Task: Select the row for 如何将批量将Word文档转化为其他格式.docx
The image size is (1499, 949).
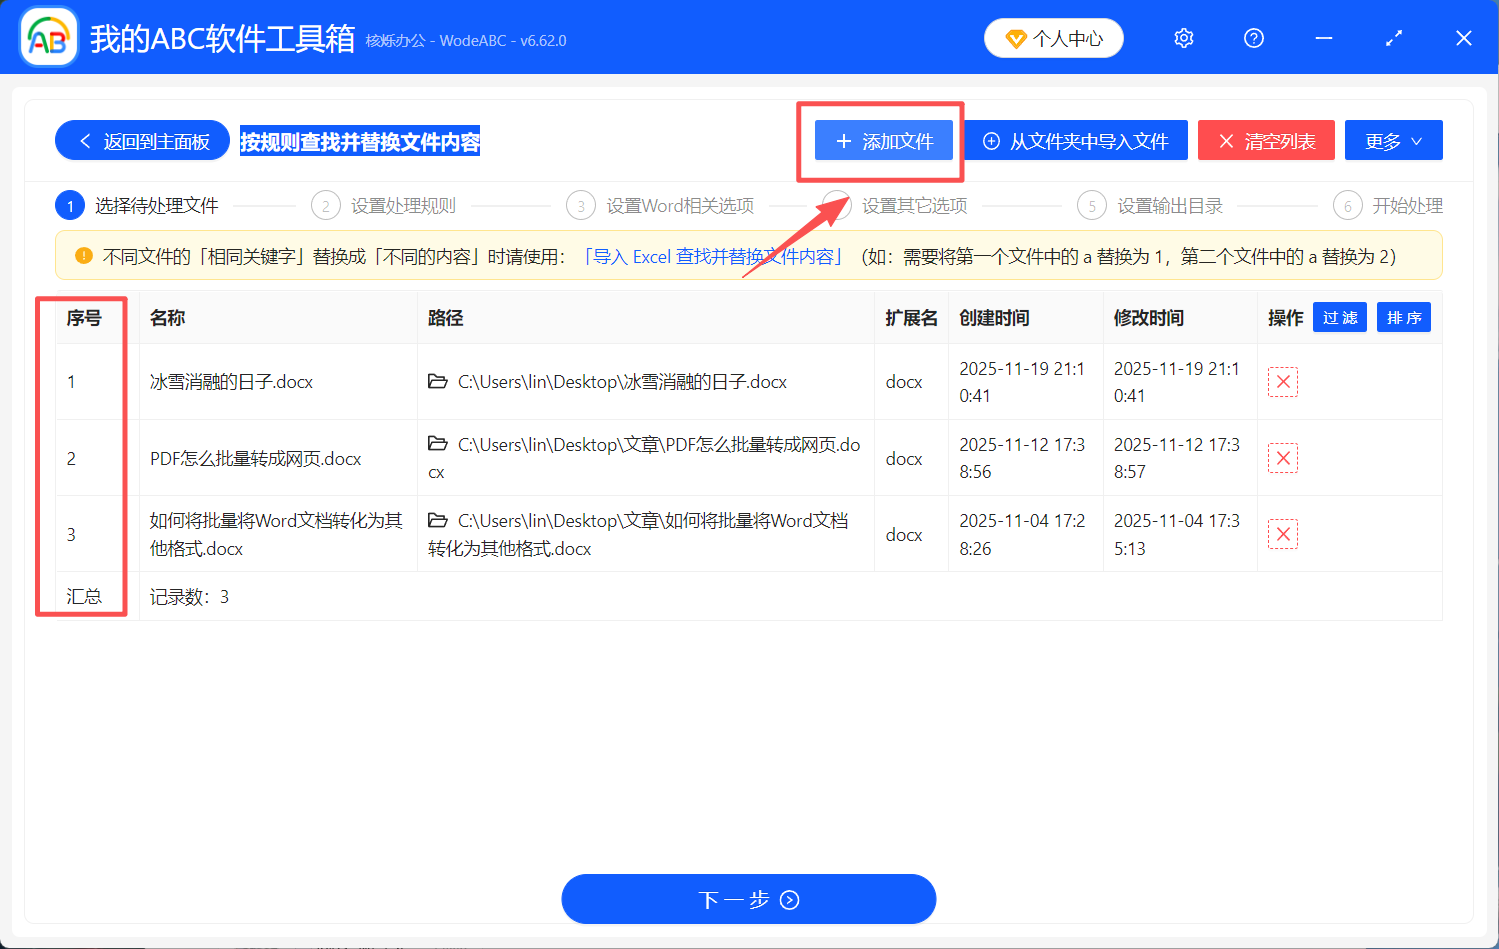Action: pyautogui.click(x=275, y=534)
